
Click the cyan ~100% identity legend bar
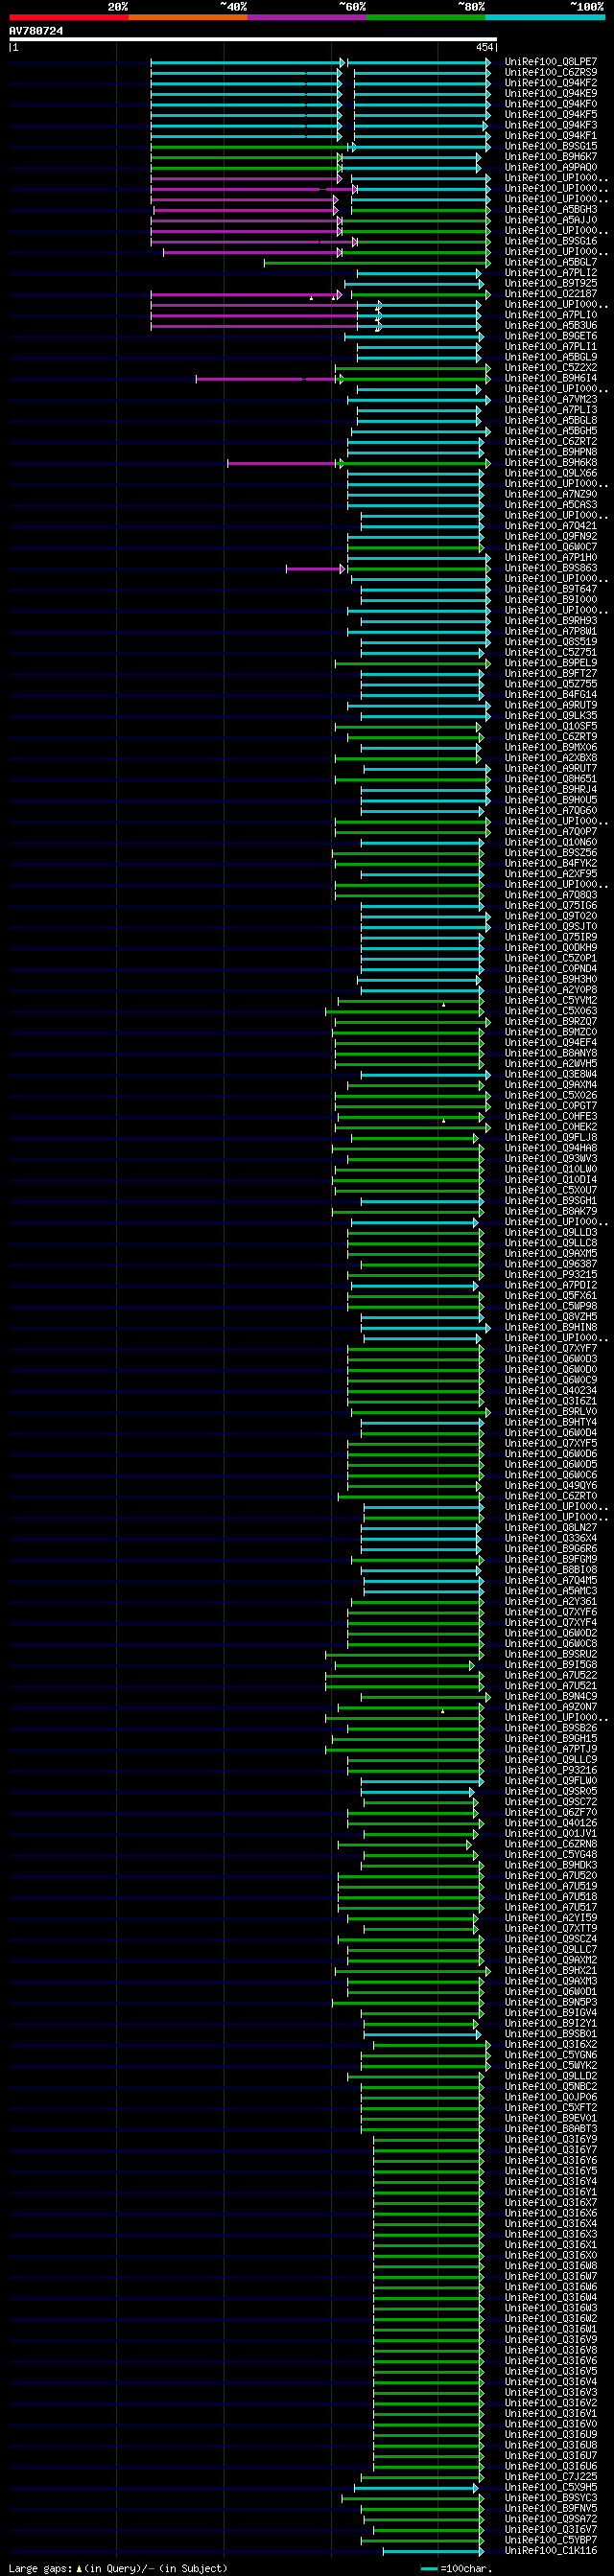click(x=545, y=17)
